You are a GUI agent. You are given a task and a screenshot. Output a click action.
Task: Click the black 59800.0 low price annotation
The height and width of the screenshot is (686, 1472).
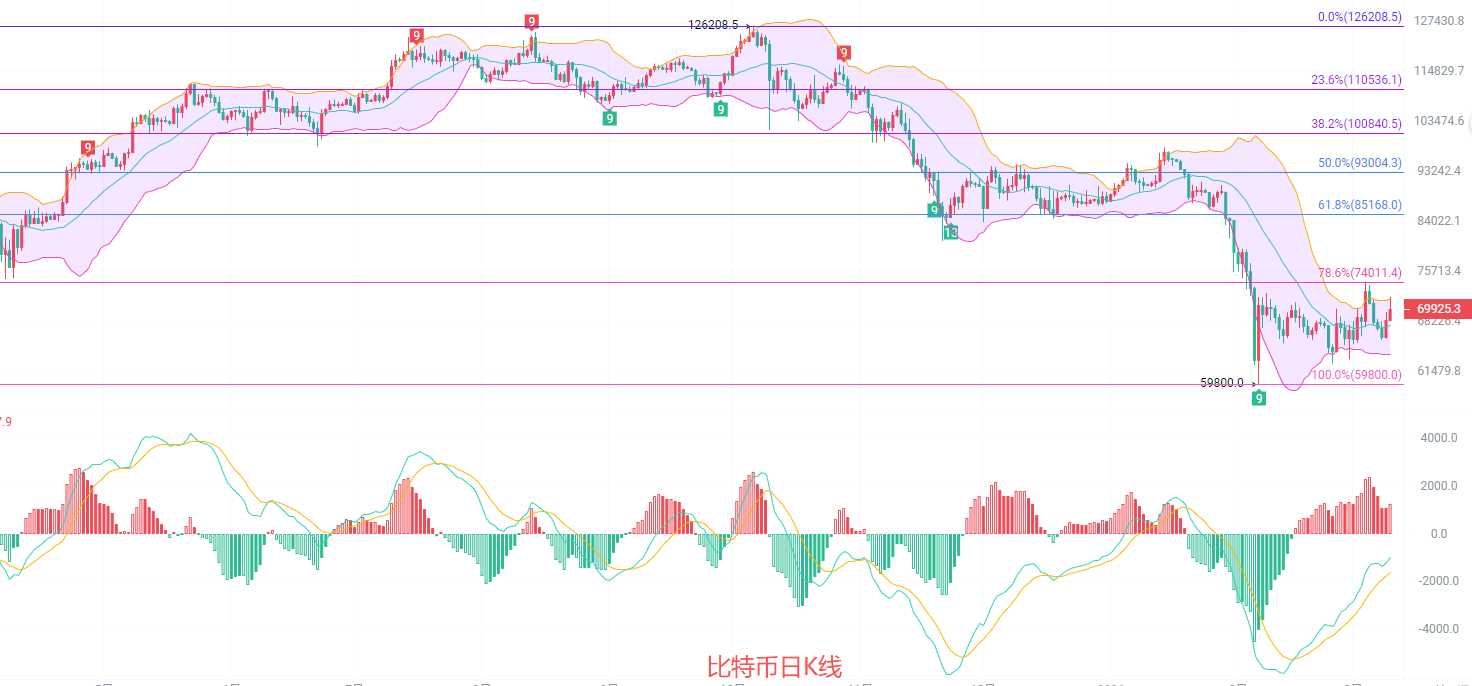[1221, 382]
